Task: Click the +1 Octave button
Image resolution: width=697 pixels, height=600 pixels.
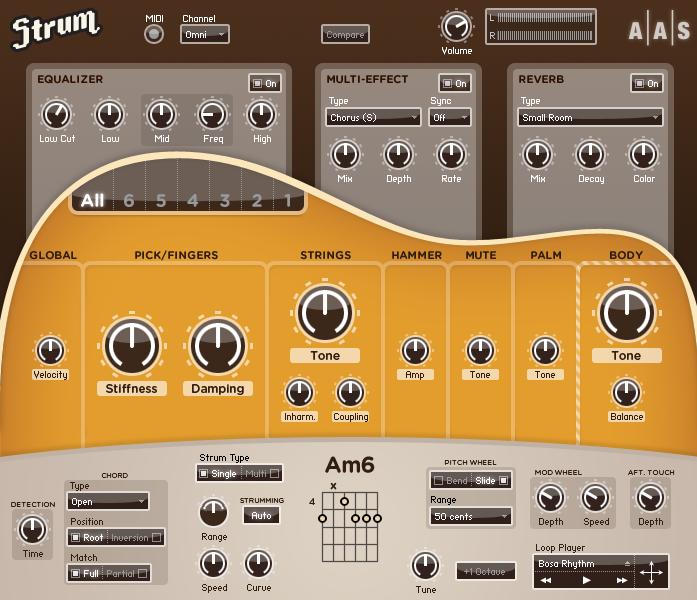Action: pos(485,572)
